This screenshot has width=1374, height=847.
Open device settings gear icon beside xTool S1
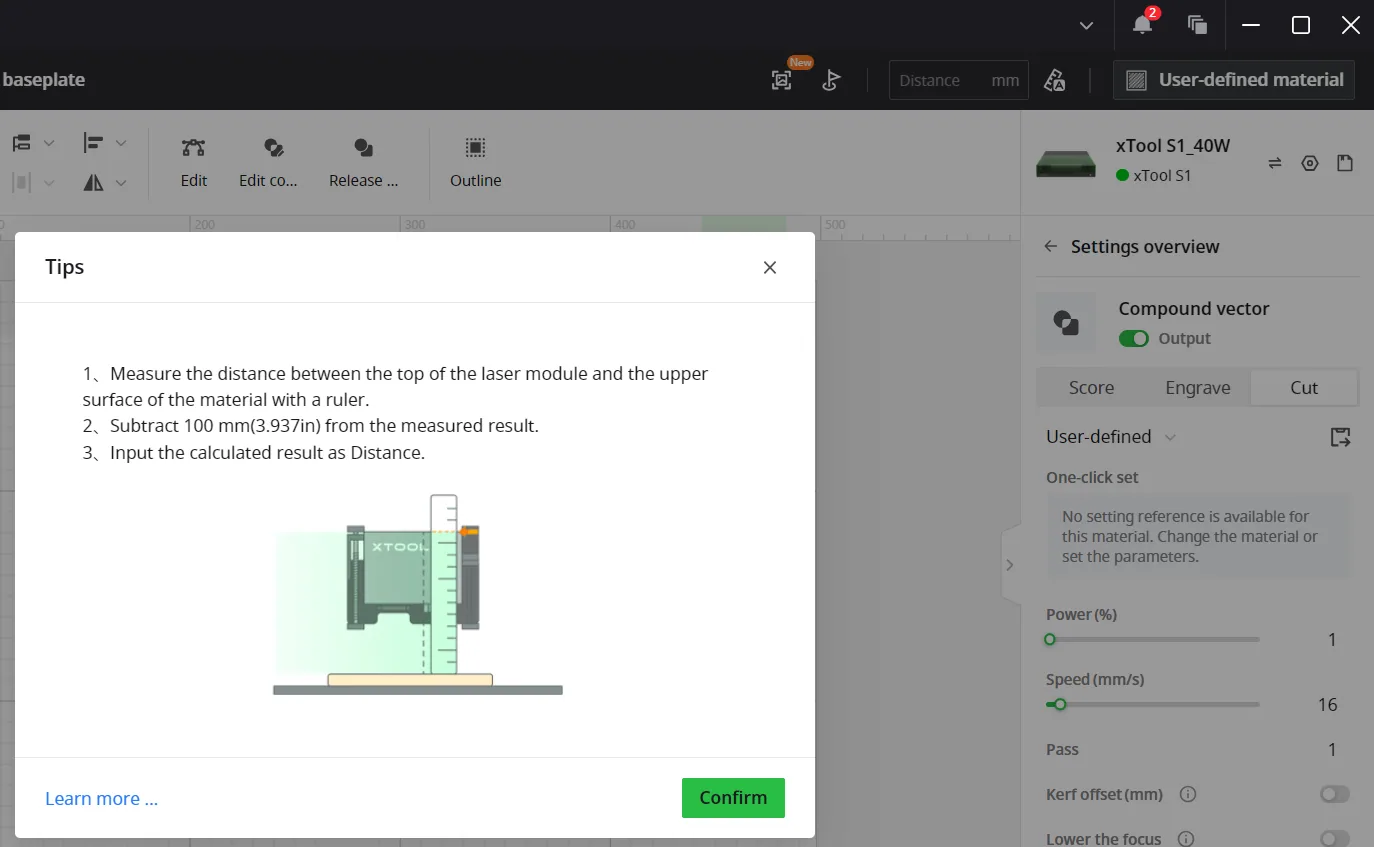click(x=1310, y=163)
